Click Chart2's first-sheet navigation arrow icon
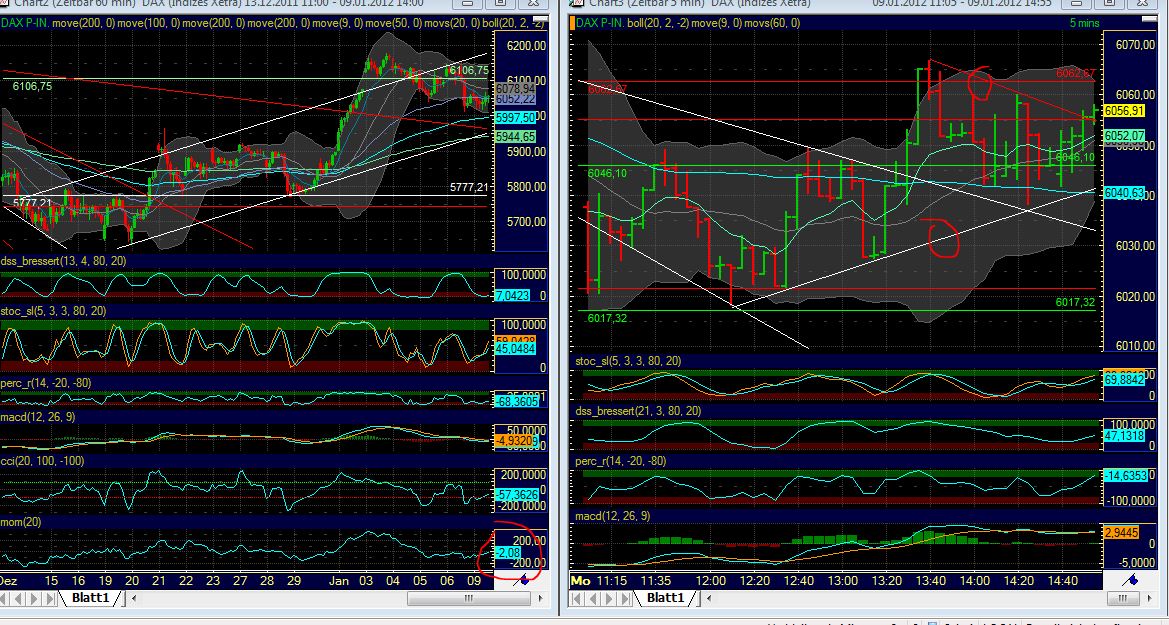Image resolution: width=1169 pixels, height=625 pixels. (5, 598)
